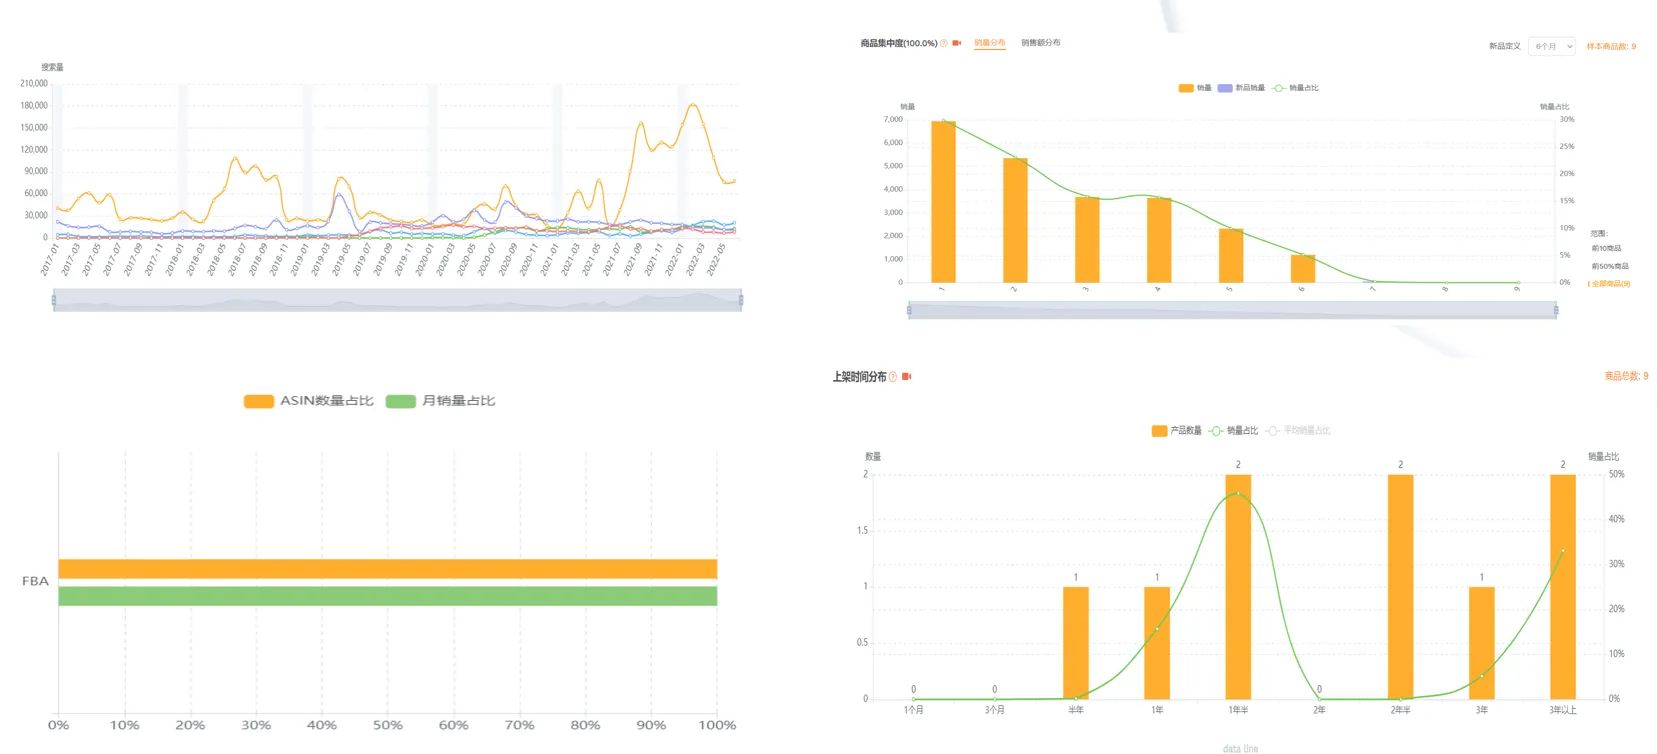
Task: Toggle the 销量占比 legend in concentration chart
Action: pos(1295,88)
